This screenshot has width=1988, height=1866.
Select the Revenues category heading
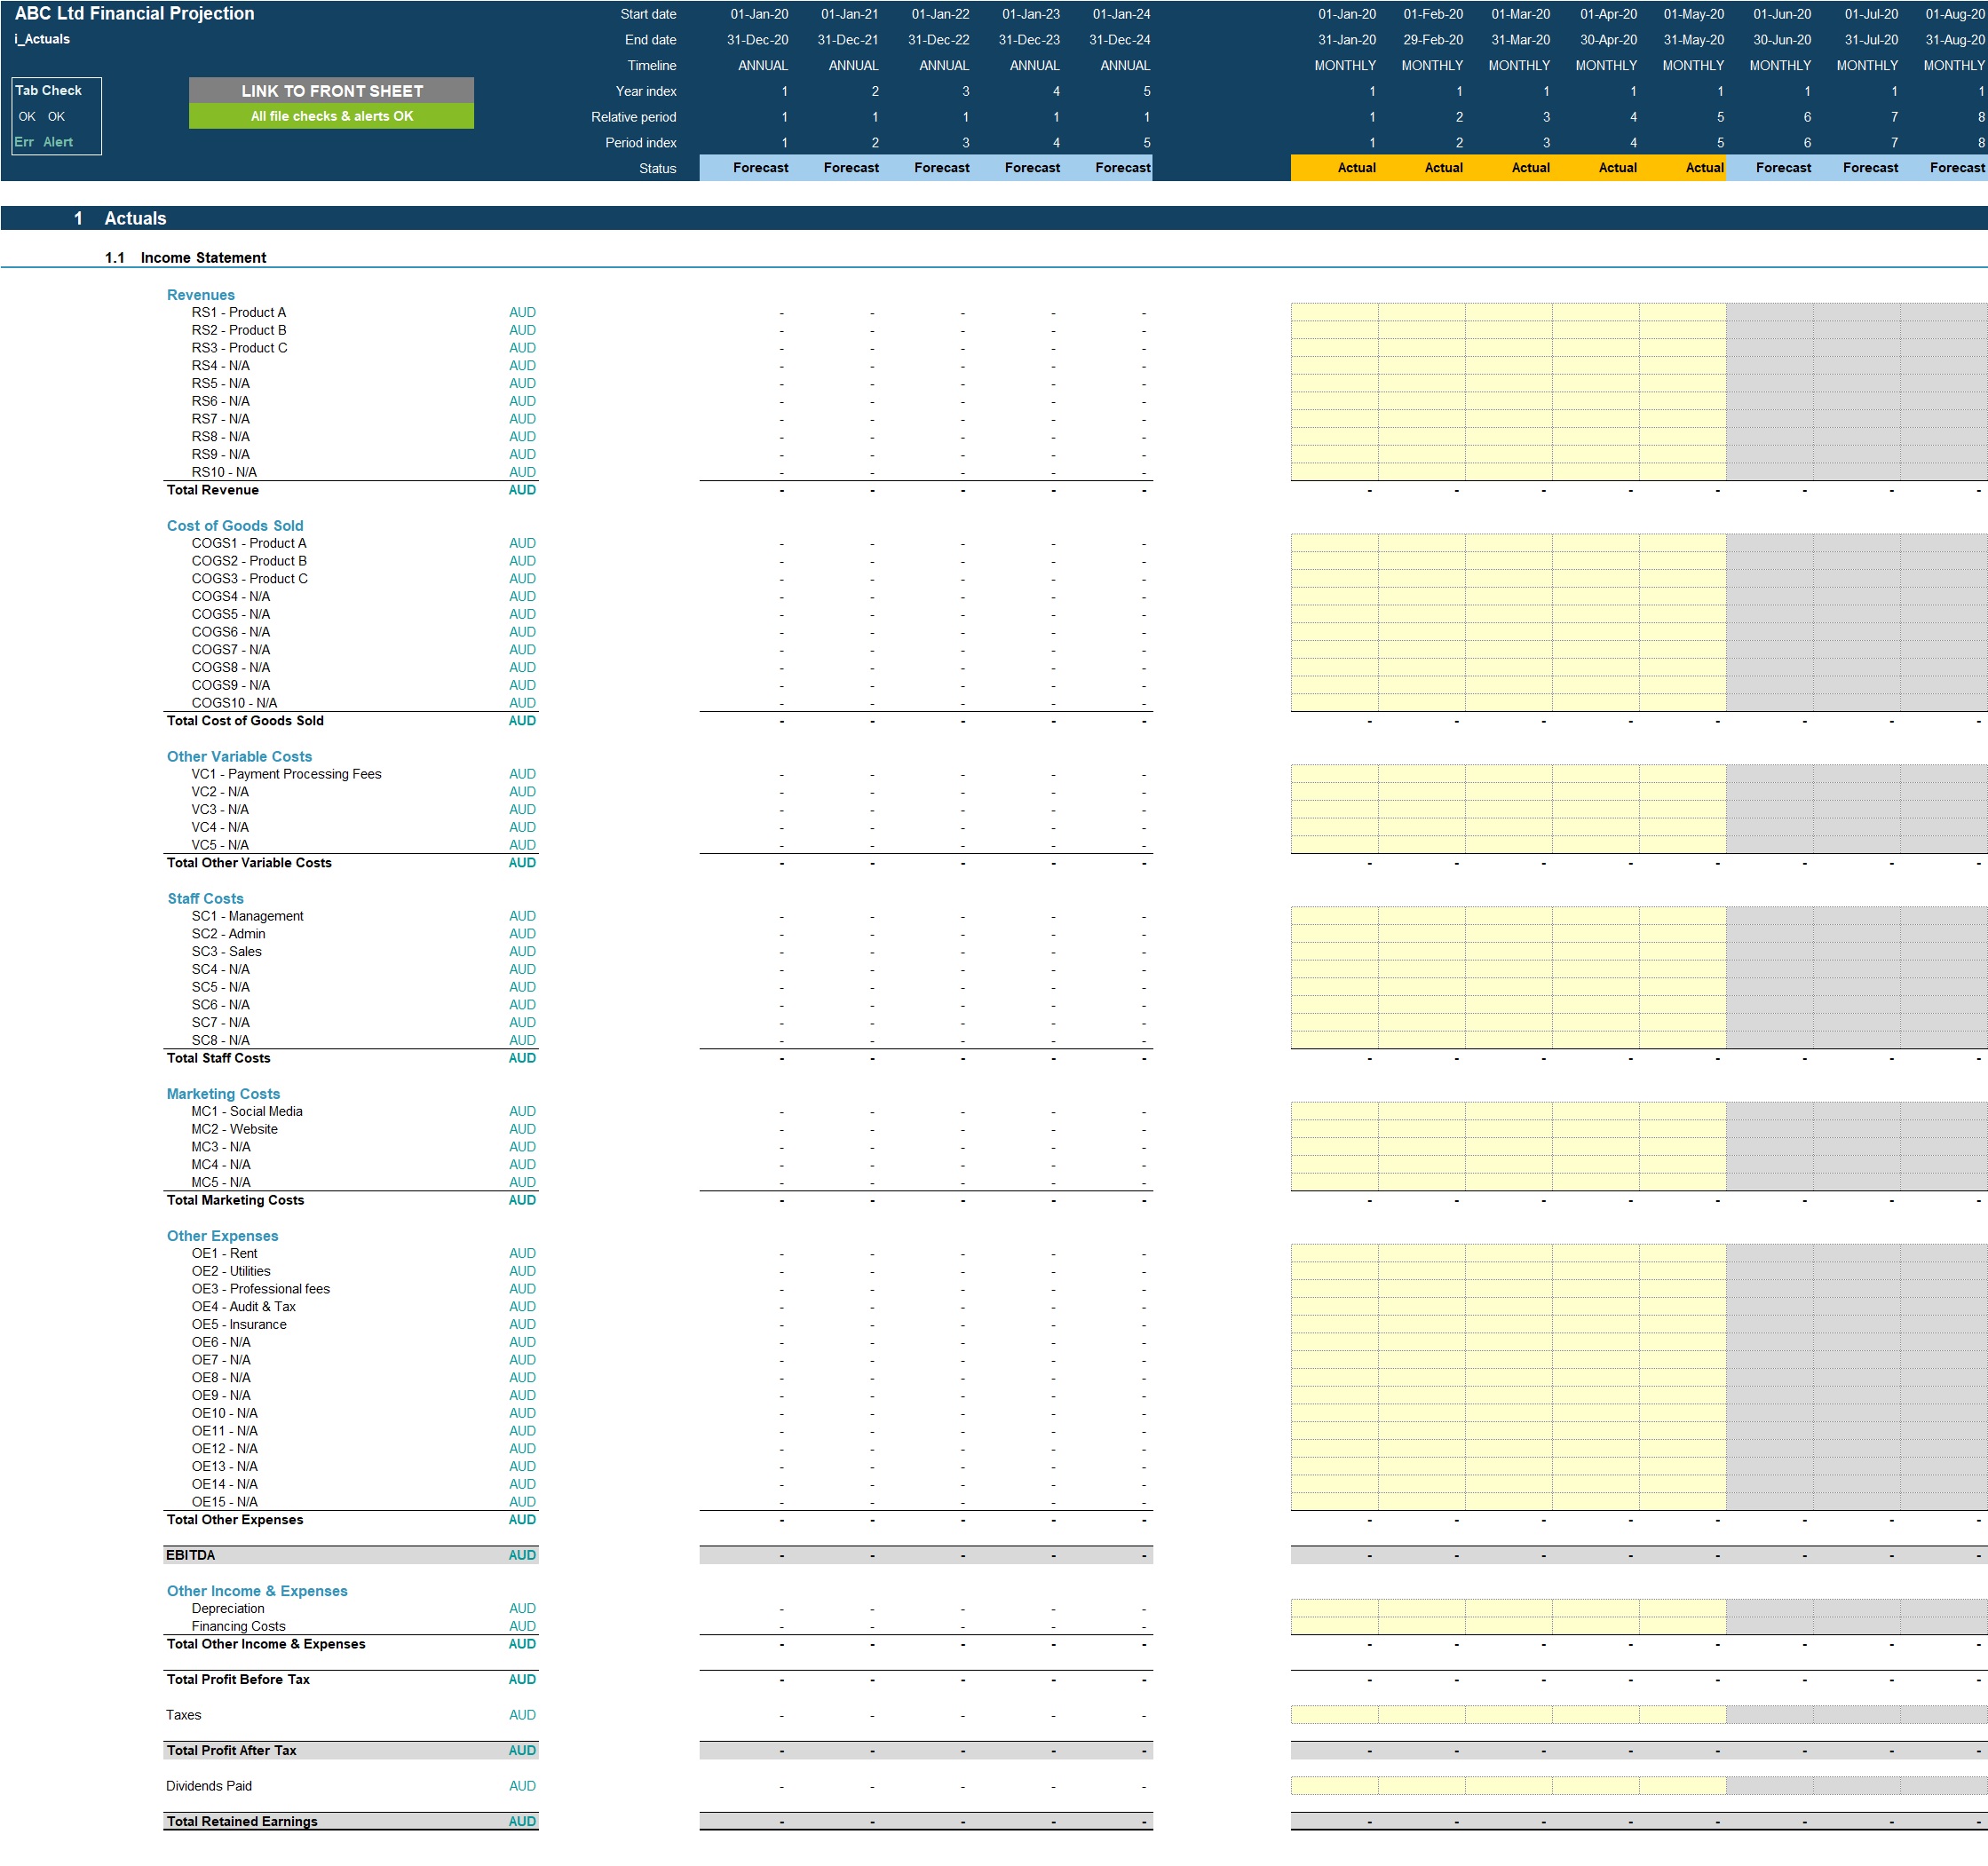pos(201,295)
